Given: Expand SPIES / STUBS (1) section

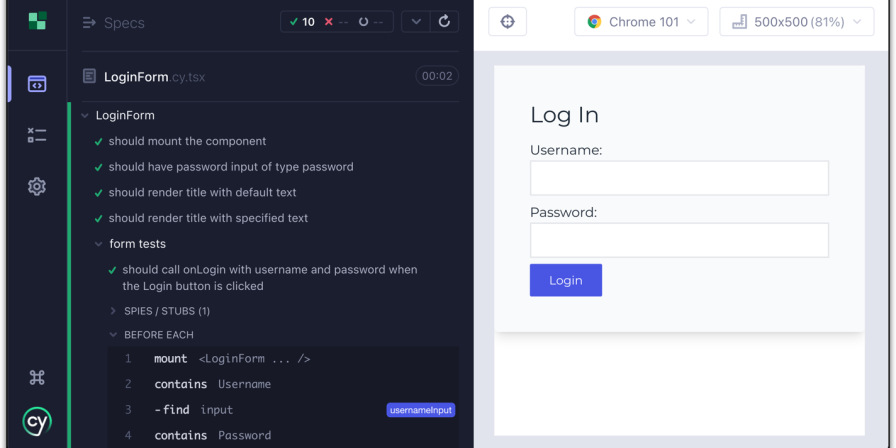Looking at the screenshot, I should pyautogui.click(x=167, y=311).
